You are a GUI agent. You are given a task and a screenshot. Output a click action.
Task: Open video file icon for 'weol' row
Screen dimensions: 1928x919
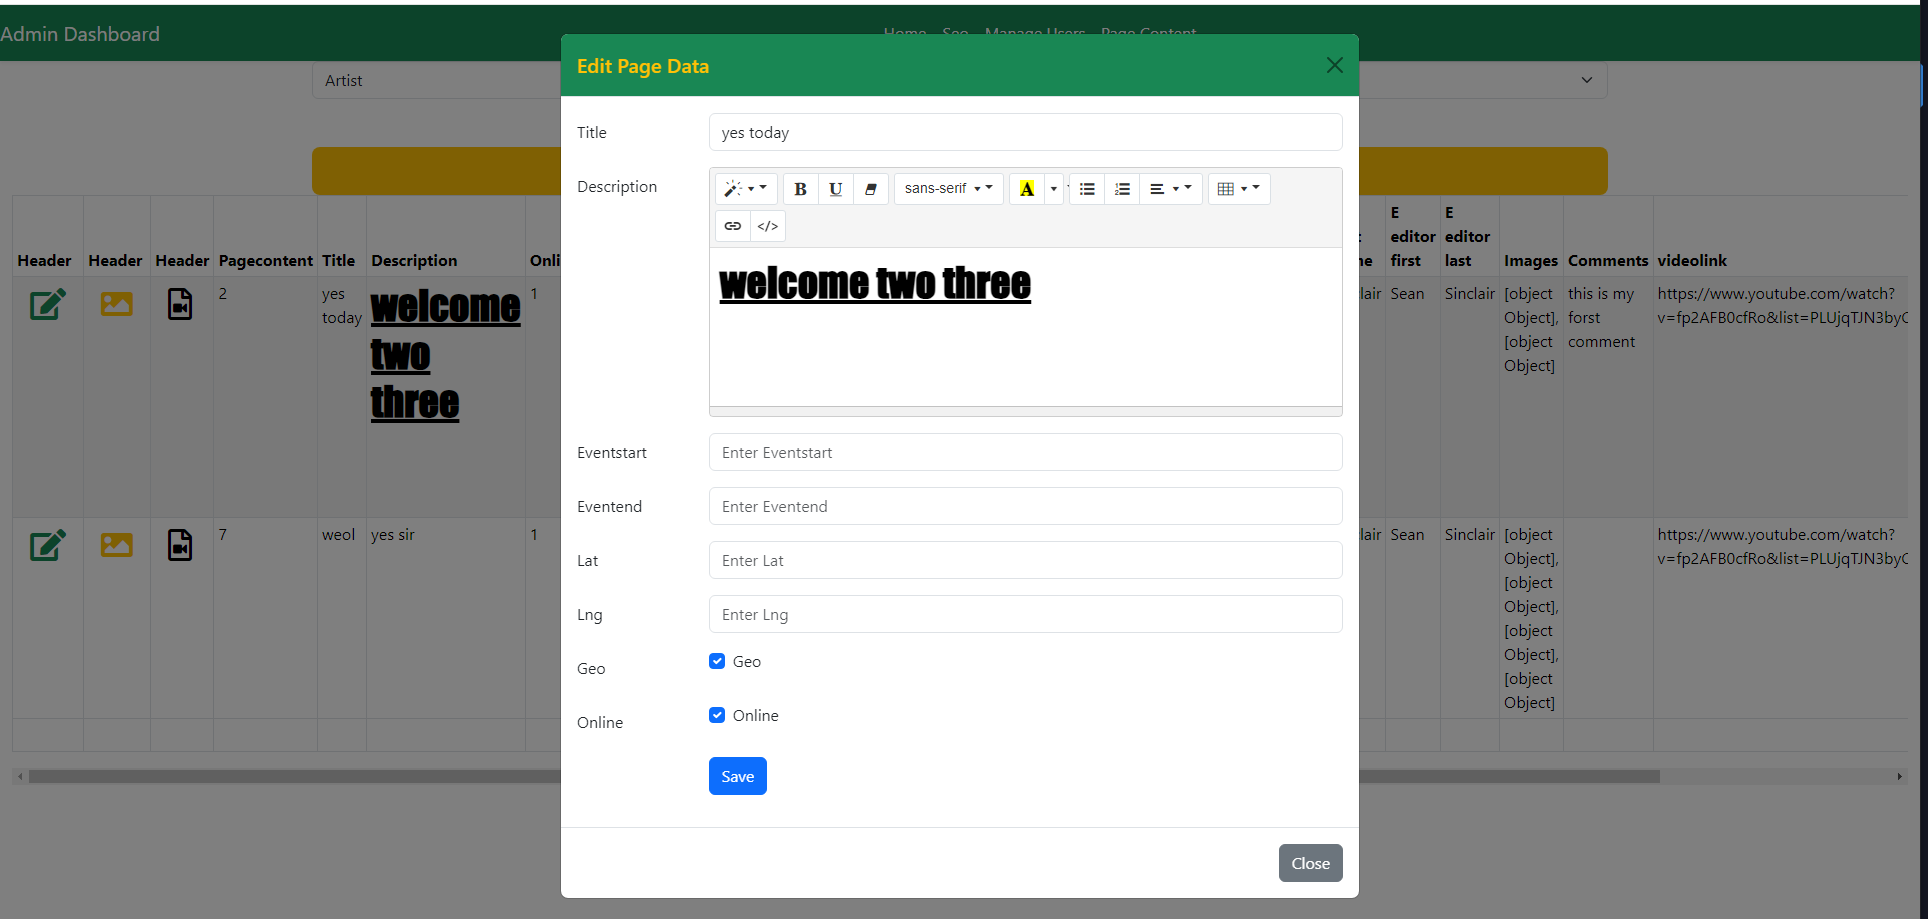(180, 545)
